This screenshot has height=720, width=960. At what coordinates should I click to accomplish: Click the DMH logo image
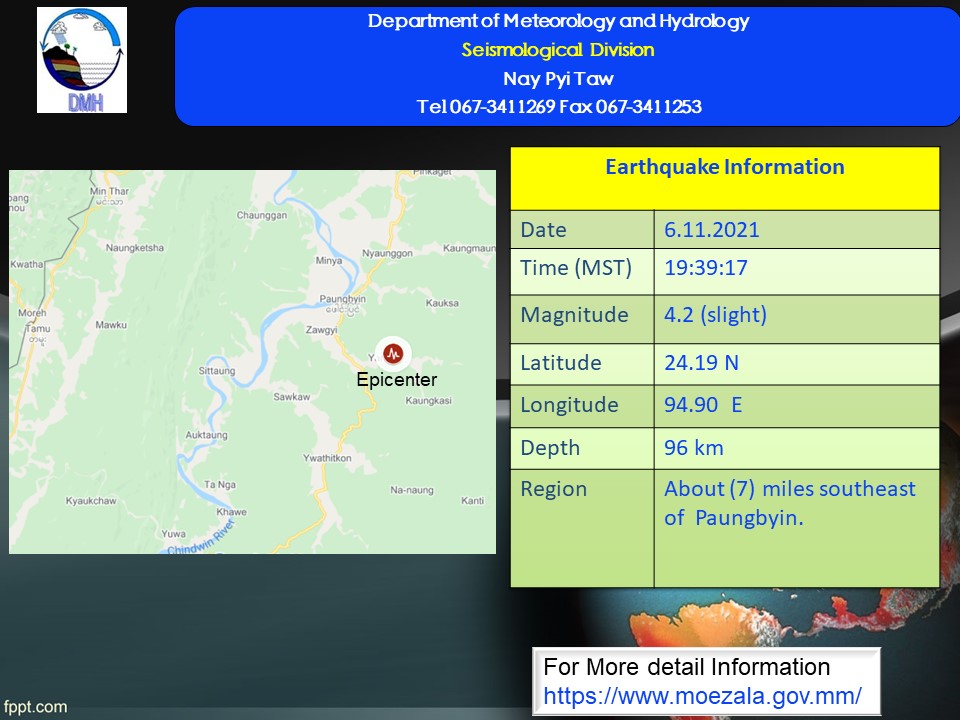point(82,60)
